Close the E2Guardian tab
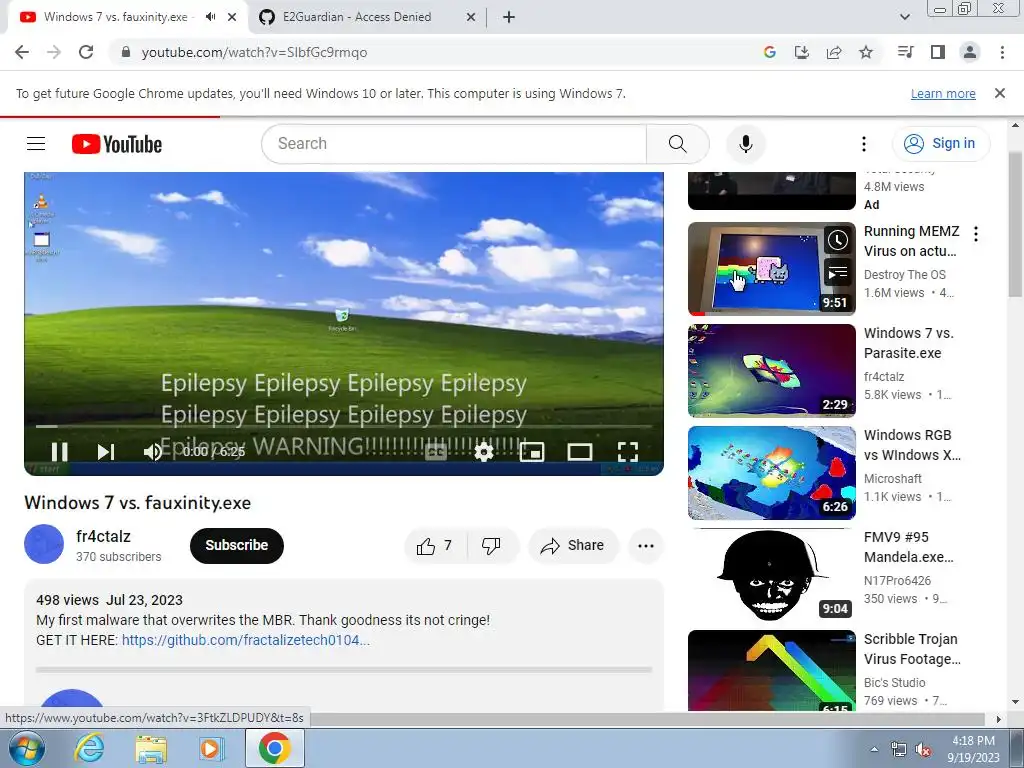 [471, 17]
